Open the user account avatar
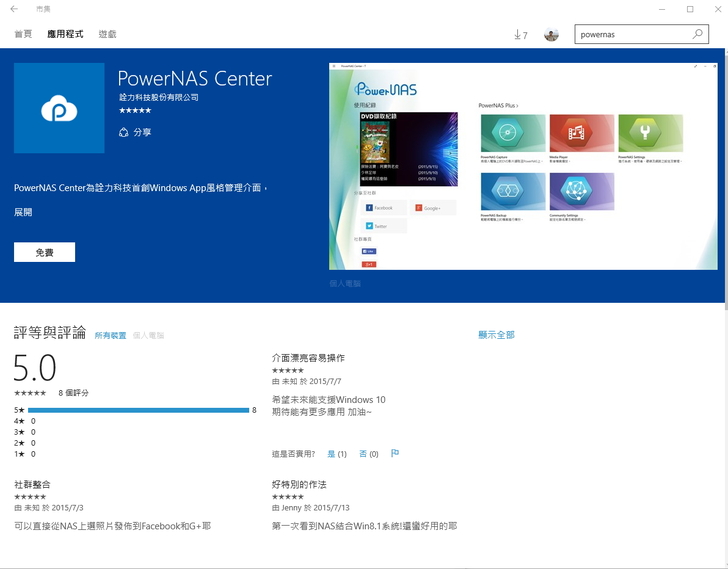The width and height of the screenshot is (728, 569). click(551, 35)
